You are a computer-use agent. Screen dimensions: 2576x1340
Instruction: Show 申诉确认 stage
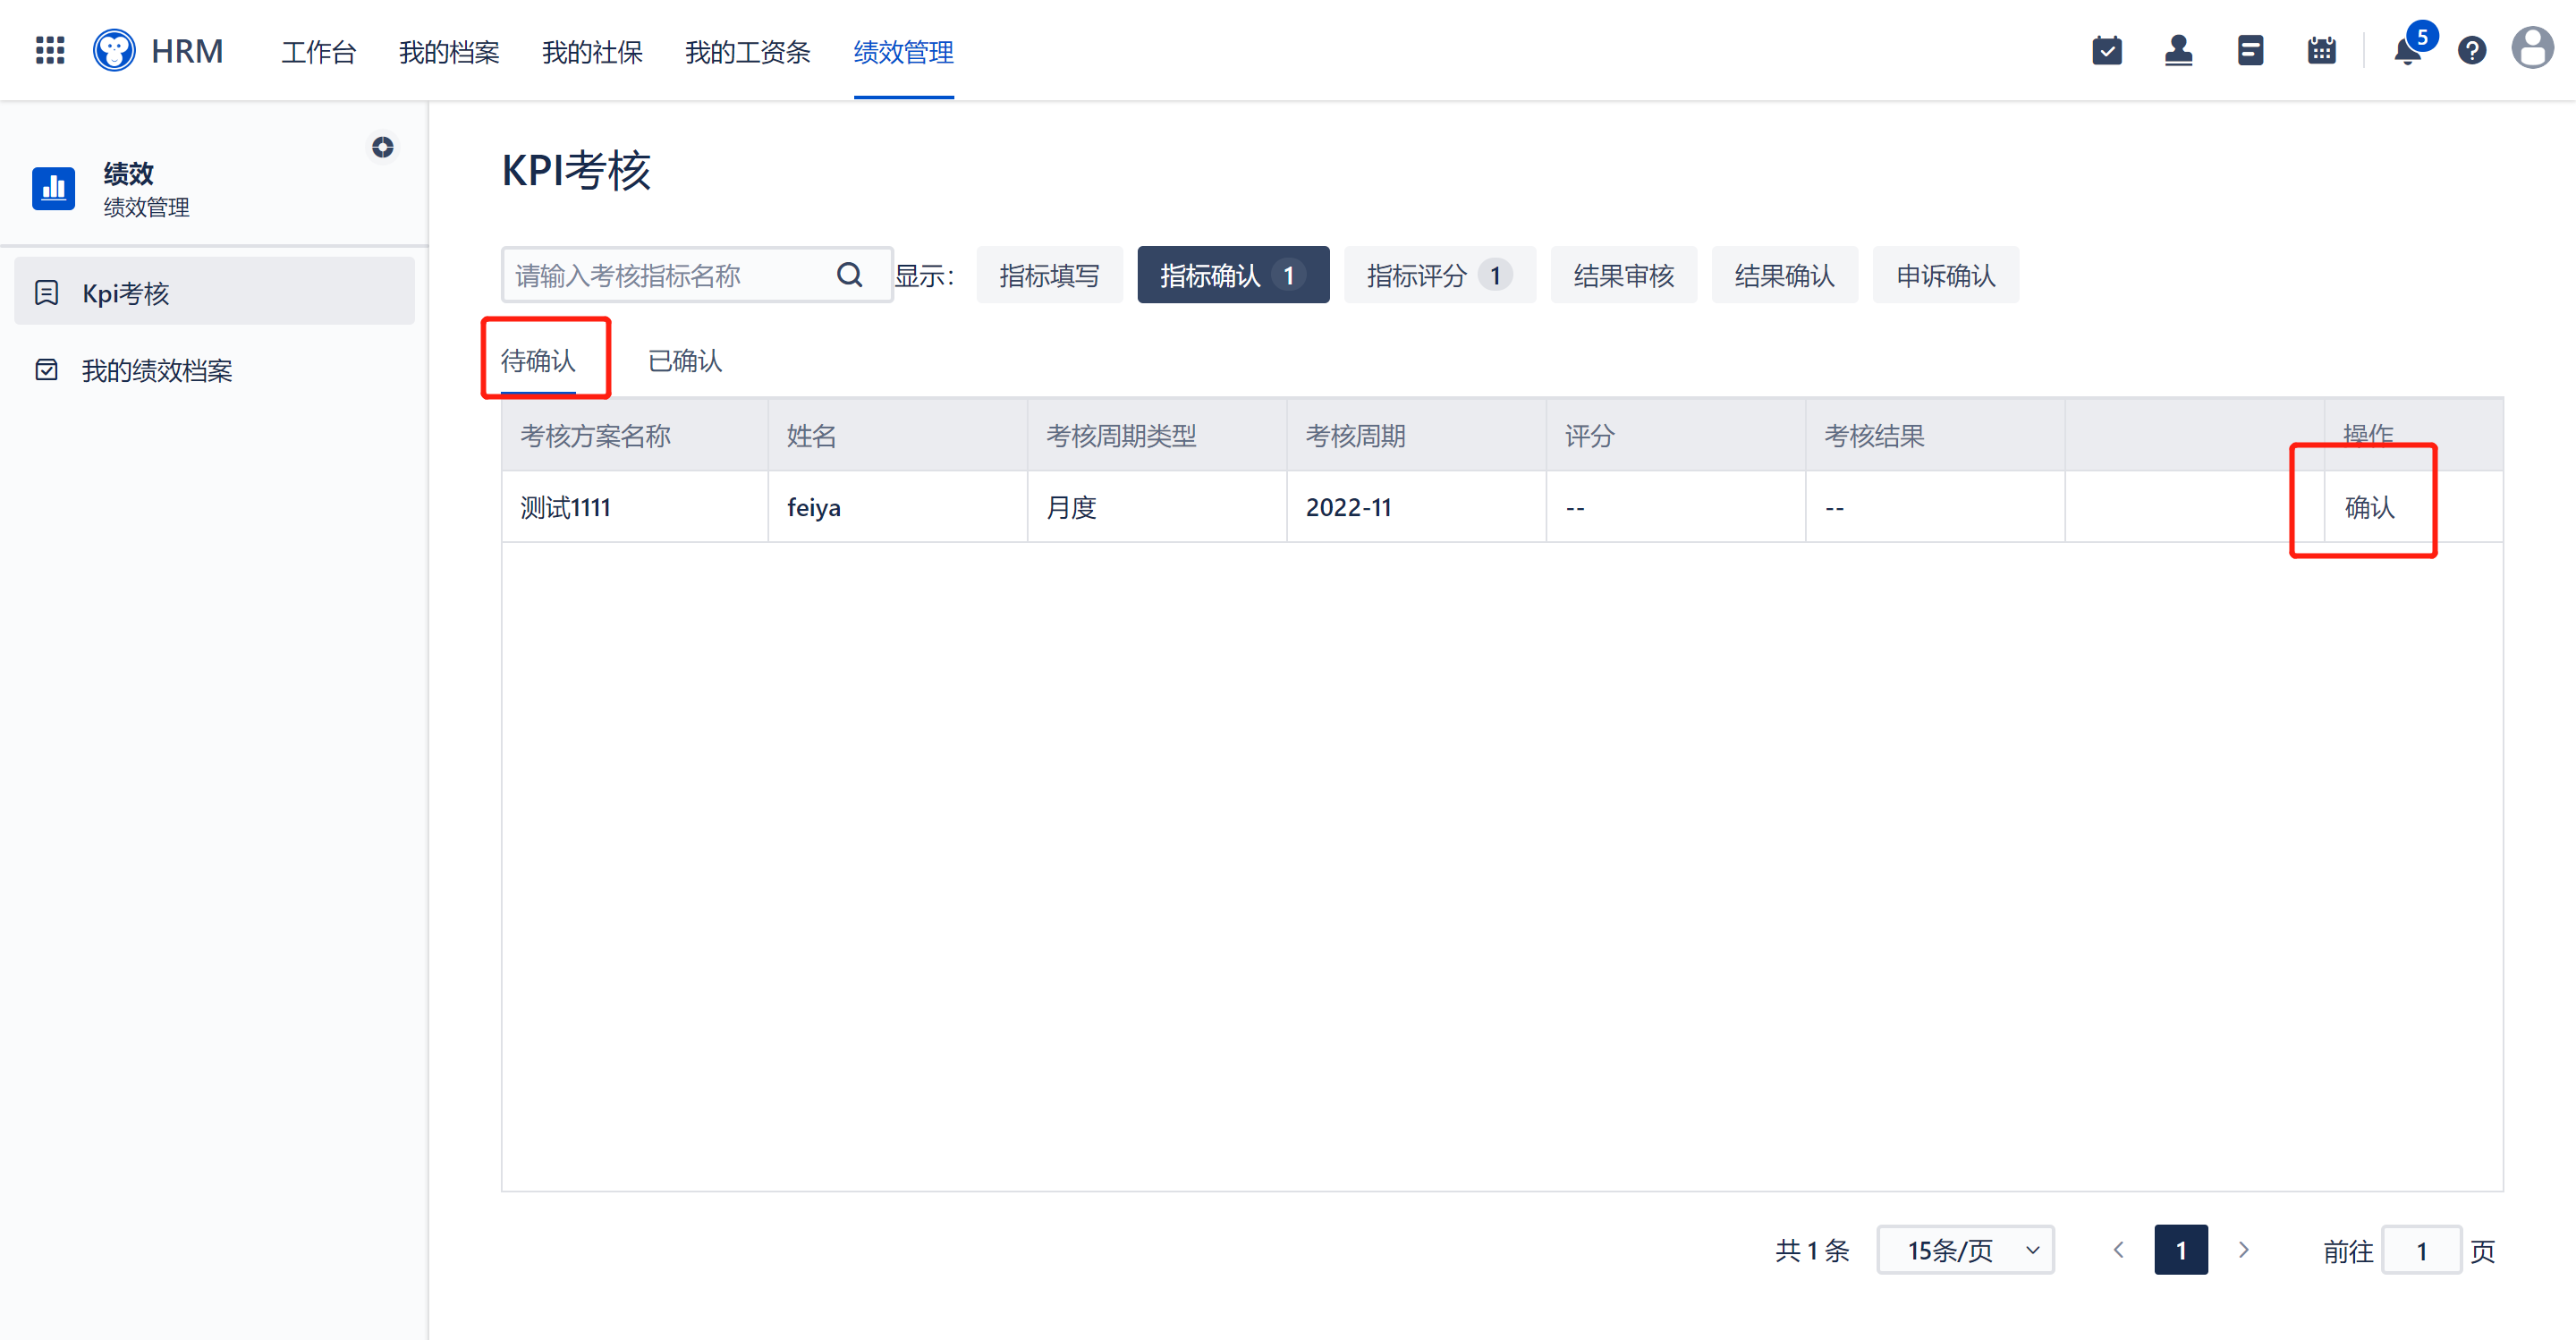[x=1946, y=275]
